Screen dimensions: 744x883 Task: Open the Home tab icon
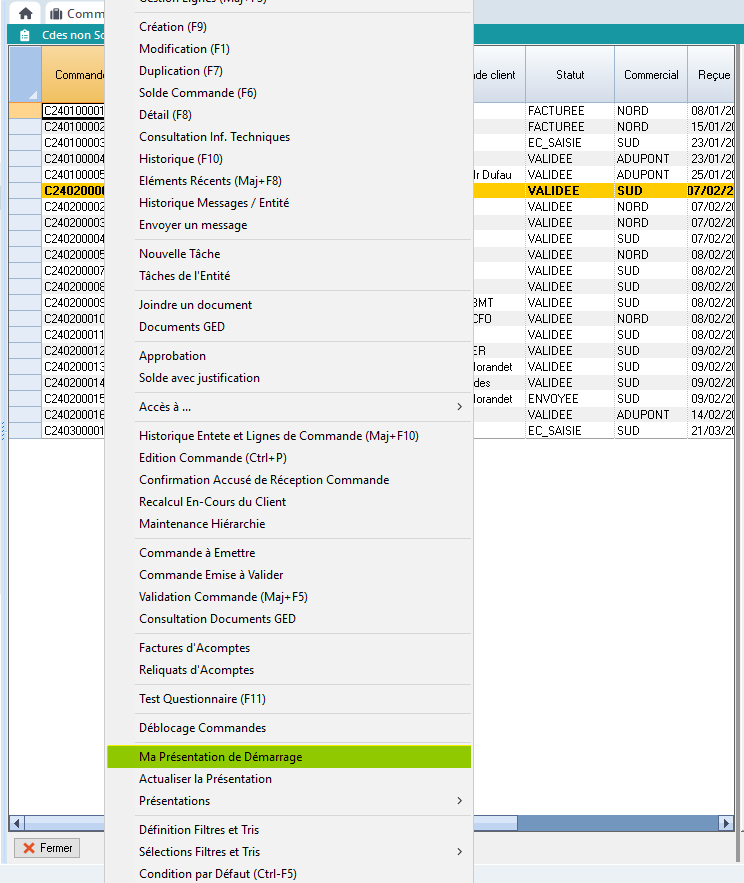coord(26,13)
